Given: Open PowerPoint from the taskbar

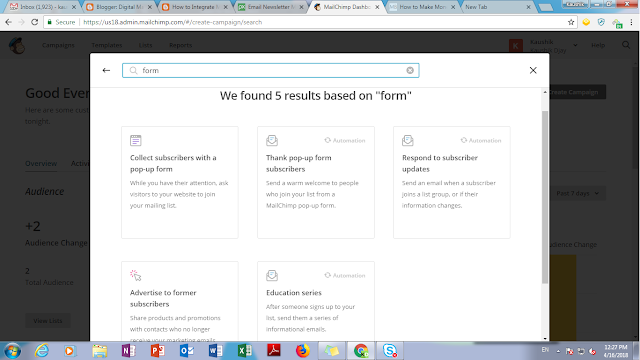Looking at the screenshot, I should pyautogui.click(x=158, y=351).
